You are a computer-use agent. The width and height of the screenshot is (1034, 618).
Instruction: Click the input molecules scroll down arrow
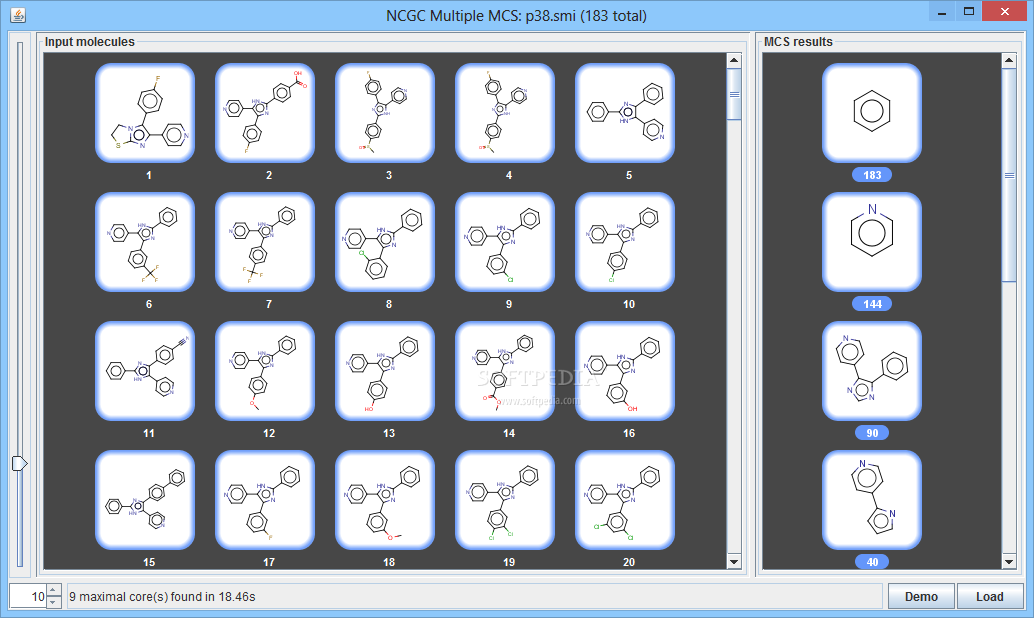(x=734, y=562)
